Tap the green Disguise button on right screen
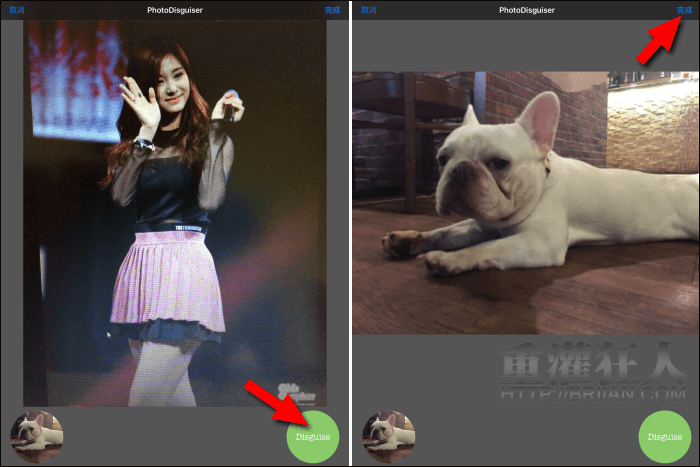 click(664, 436)
